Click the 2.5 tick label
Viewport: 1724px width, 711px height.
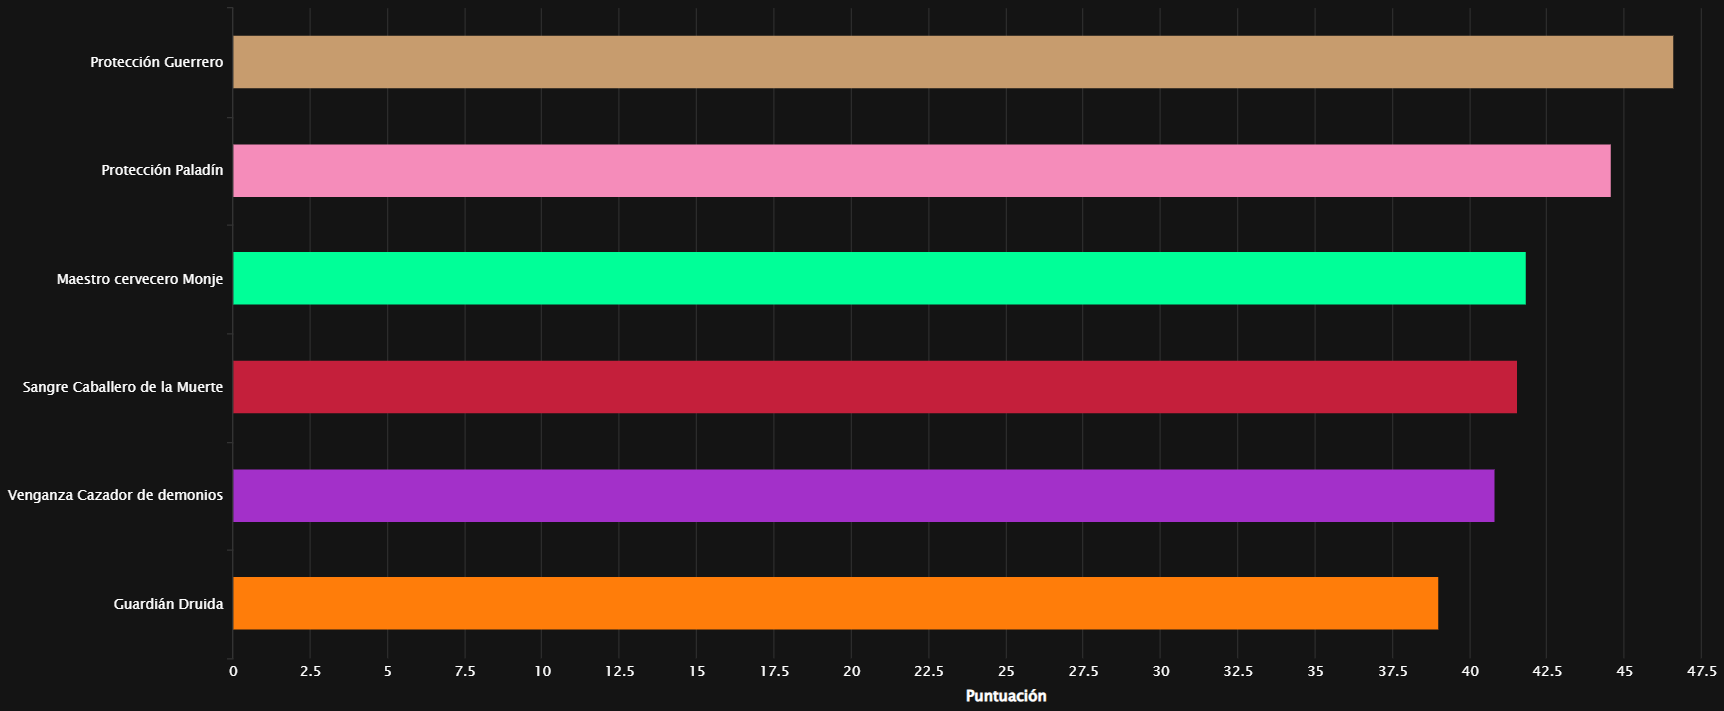310,671
